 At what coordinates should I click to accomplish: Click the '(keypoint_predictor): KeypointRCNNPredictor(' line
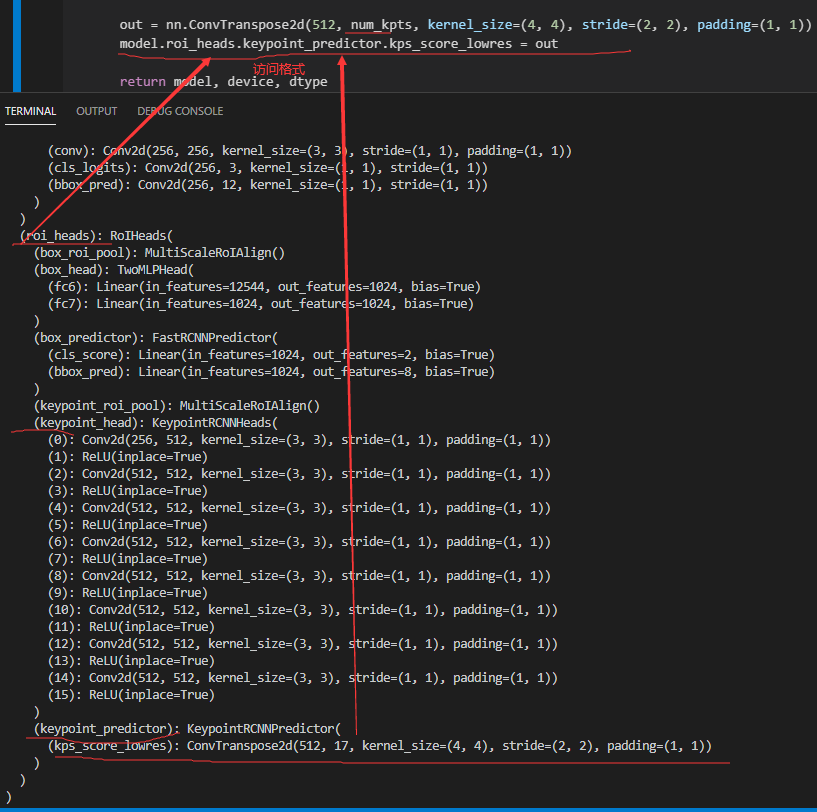(187, 729)
